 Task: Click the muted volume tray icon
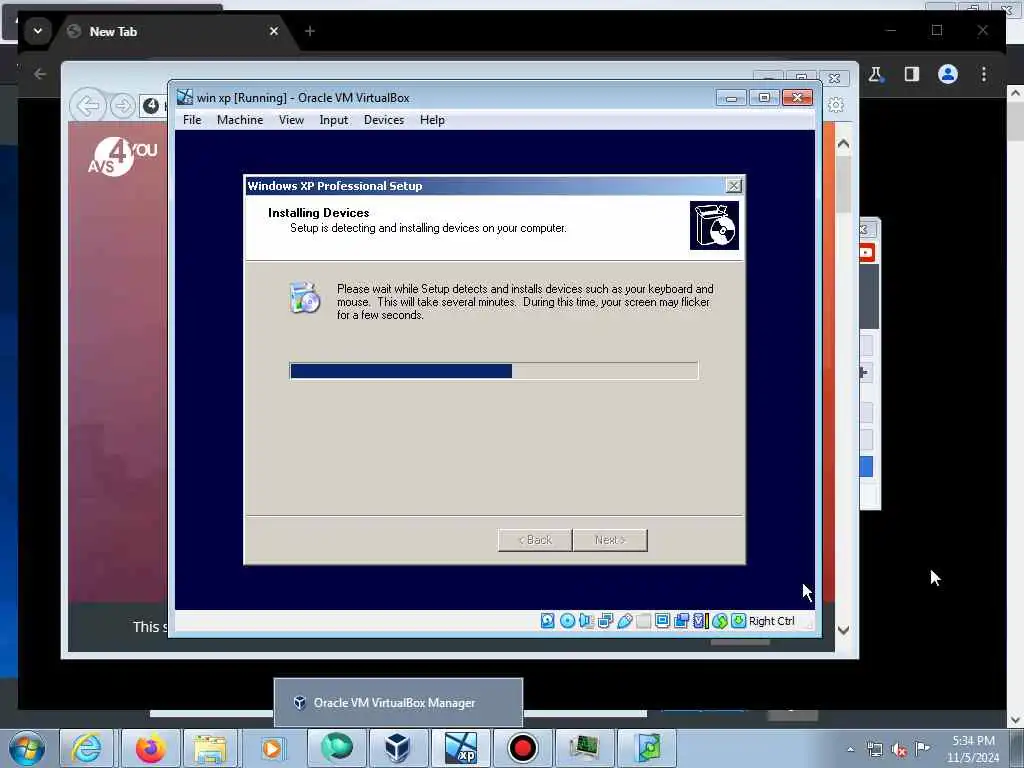(x=899, y=750)
